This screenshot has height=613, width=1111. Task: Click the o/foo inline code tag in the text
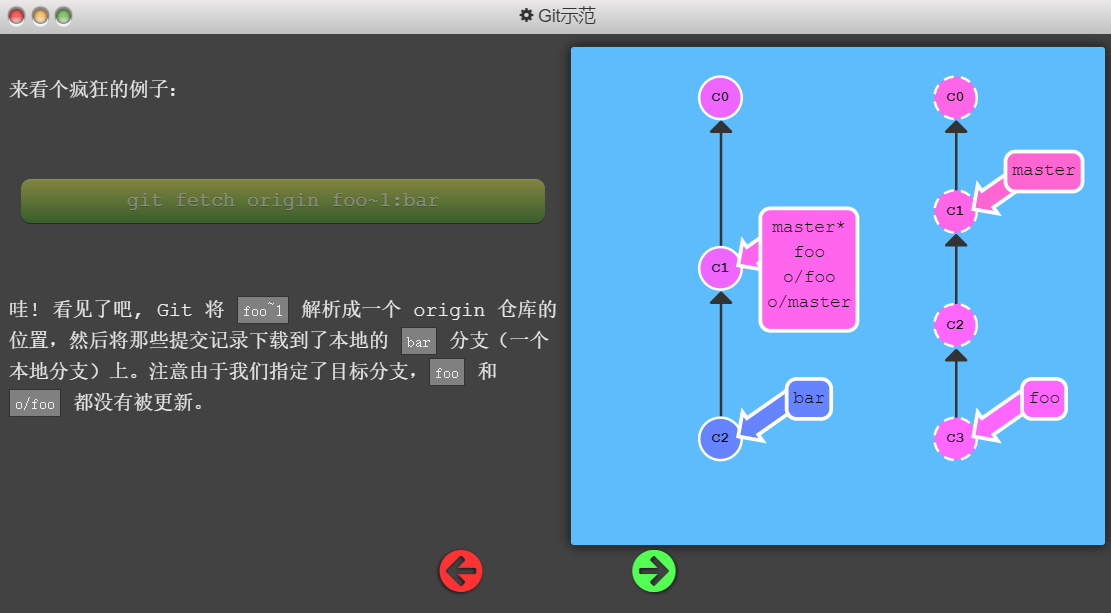tap(35, 404)
